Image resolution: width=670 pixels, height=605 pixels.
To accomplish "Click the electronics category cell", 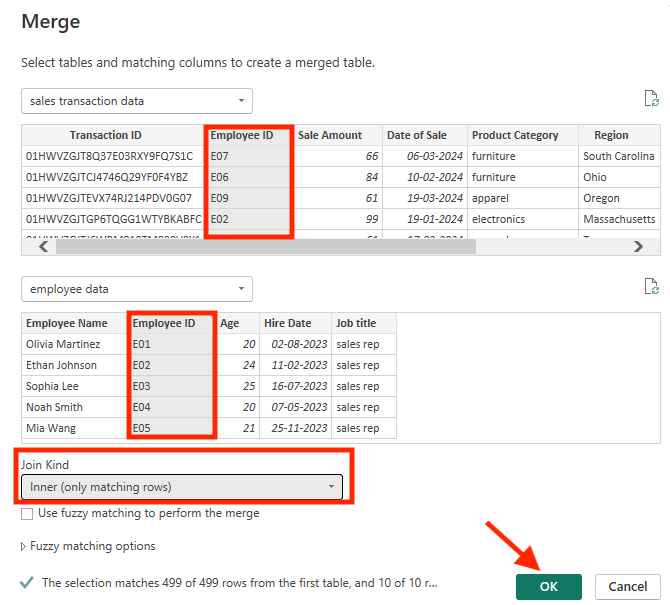I will point(523,219).
